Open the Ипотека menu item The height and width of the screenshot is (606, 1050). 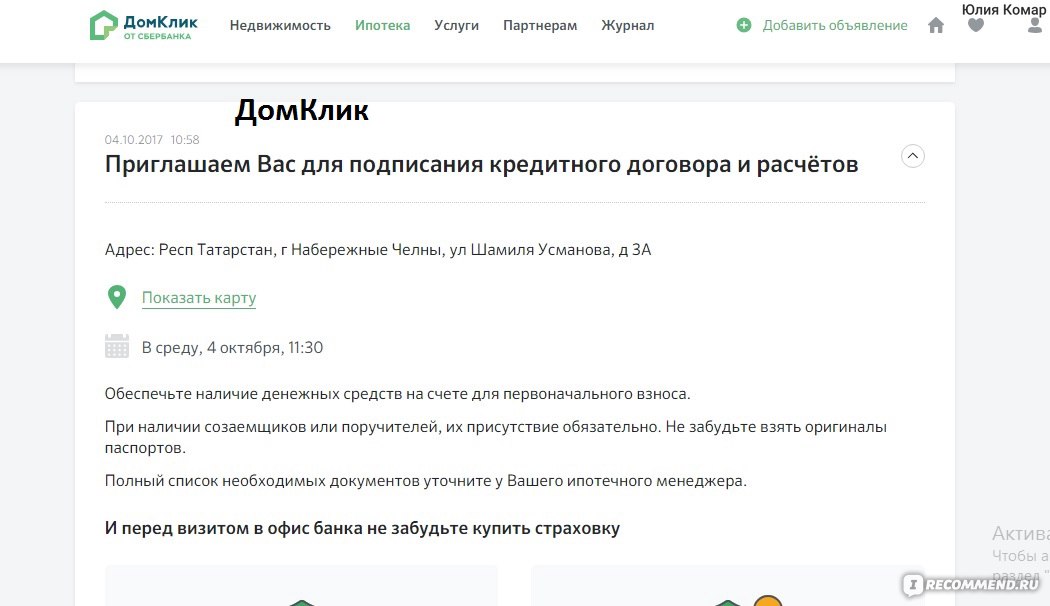382,25
